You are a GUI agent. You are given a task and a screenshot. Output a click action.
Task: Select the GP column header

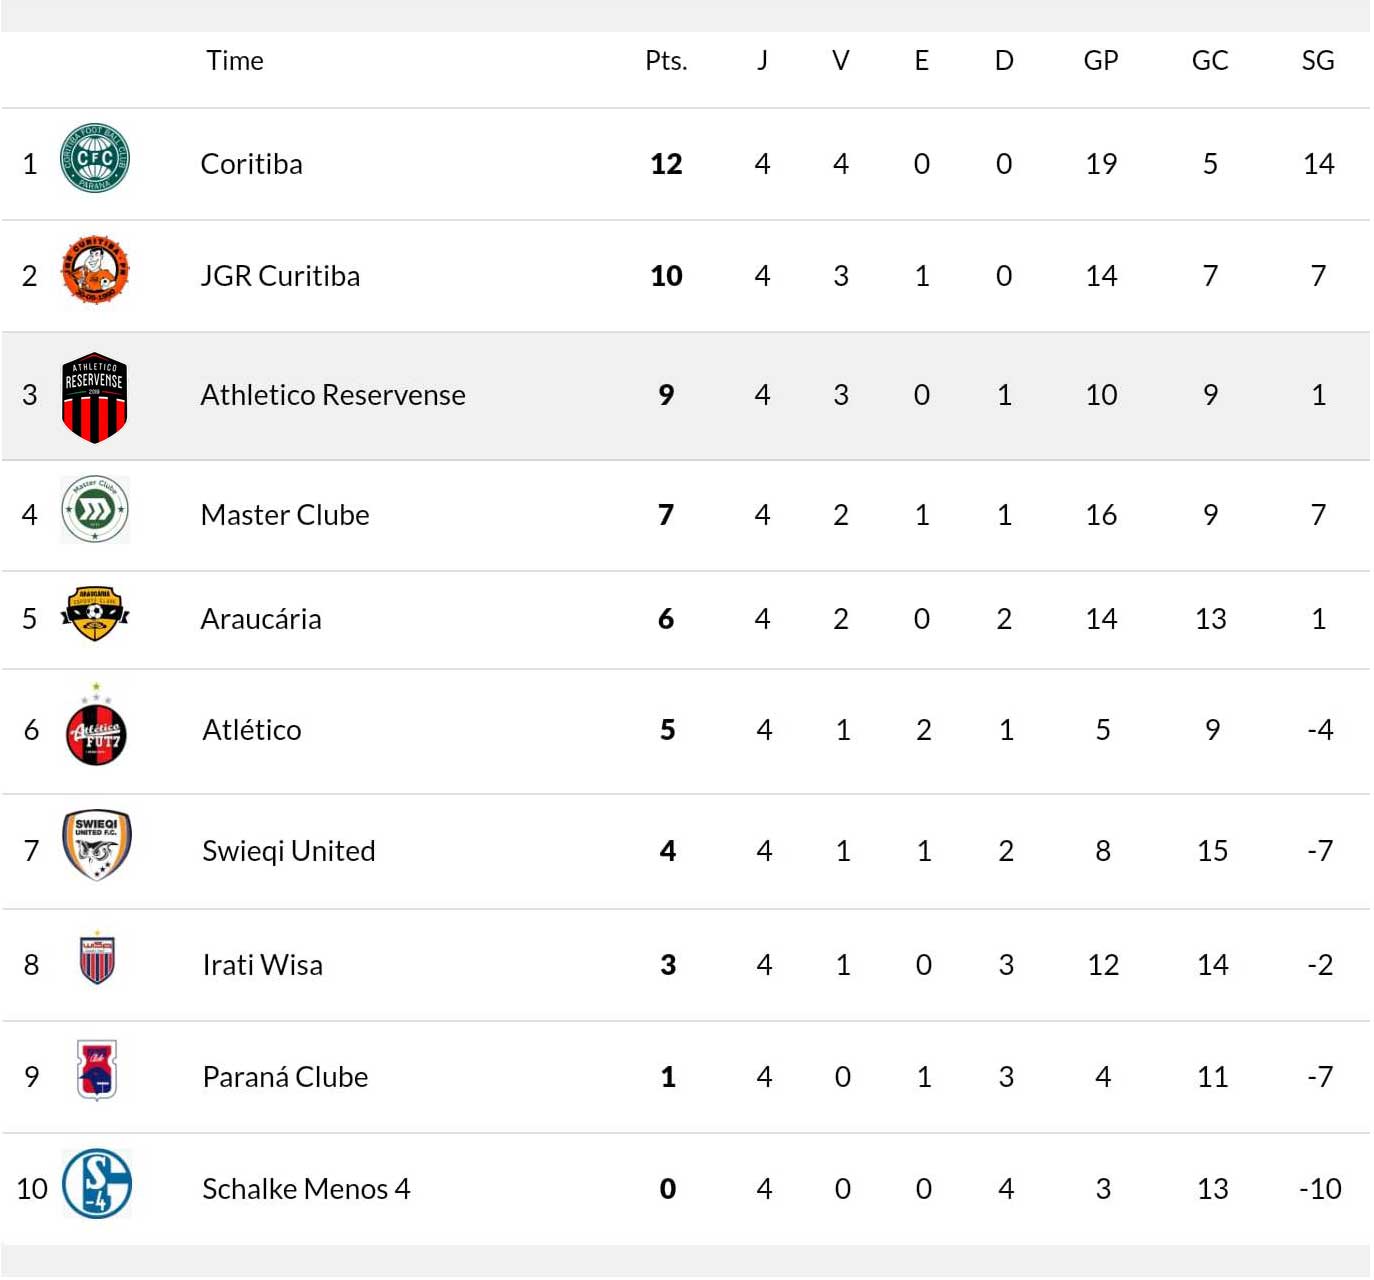tap(1101, 61)
